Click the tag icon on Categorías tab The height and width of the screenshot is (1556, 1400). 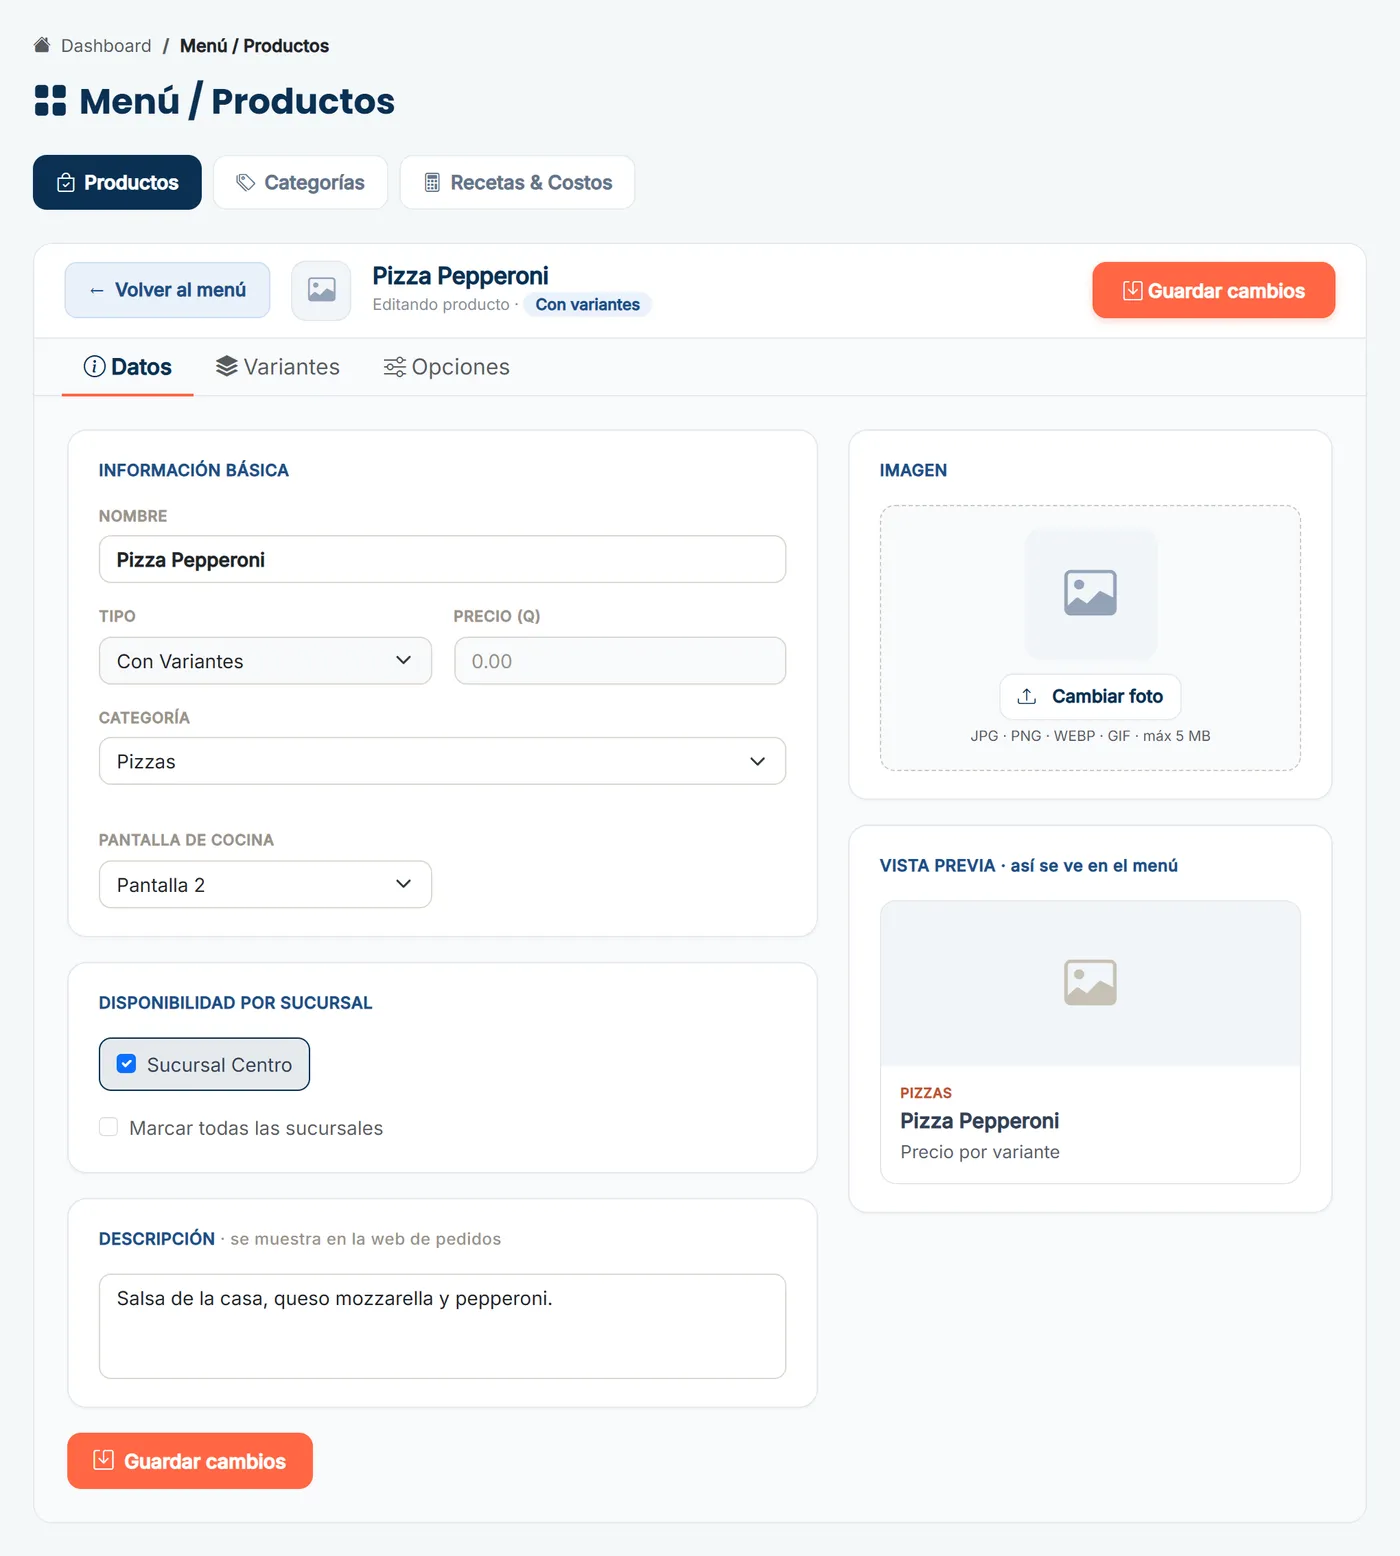coord(245,182)
